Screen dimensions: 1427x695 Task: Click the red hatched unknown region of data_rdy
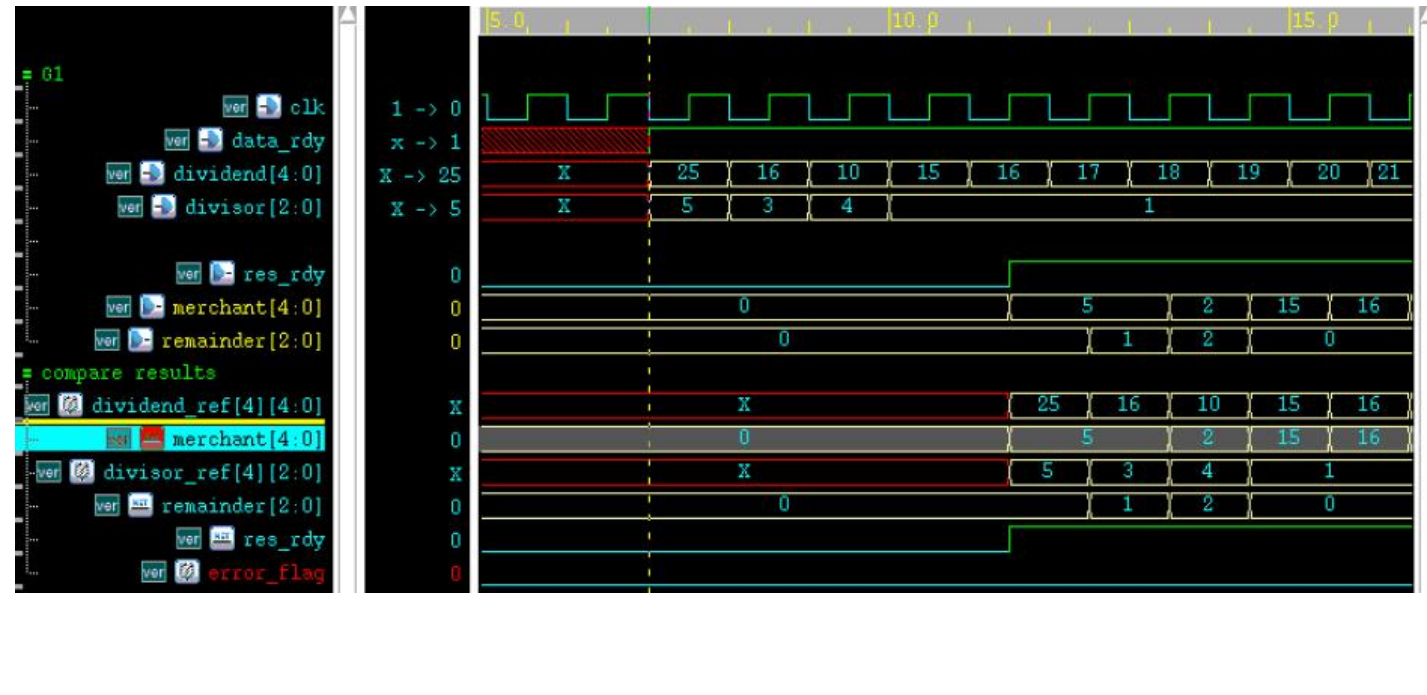tap(565, 139)
